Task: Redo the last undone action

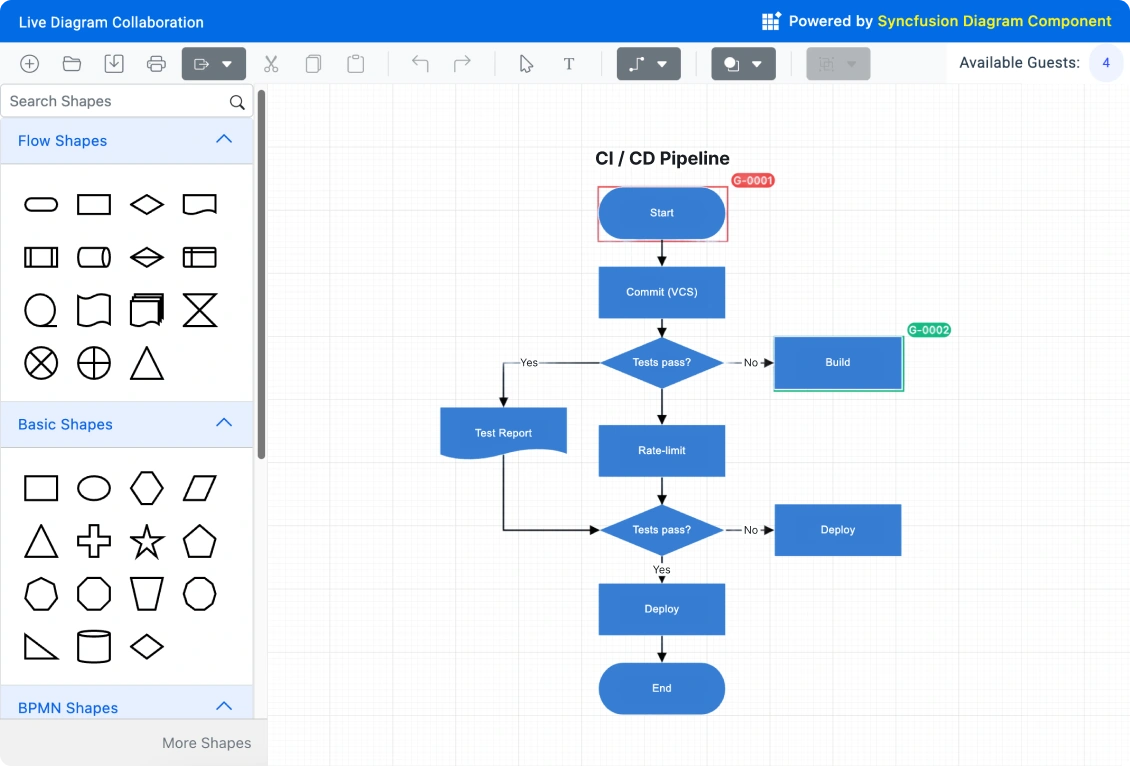Action: [462, 63]
